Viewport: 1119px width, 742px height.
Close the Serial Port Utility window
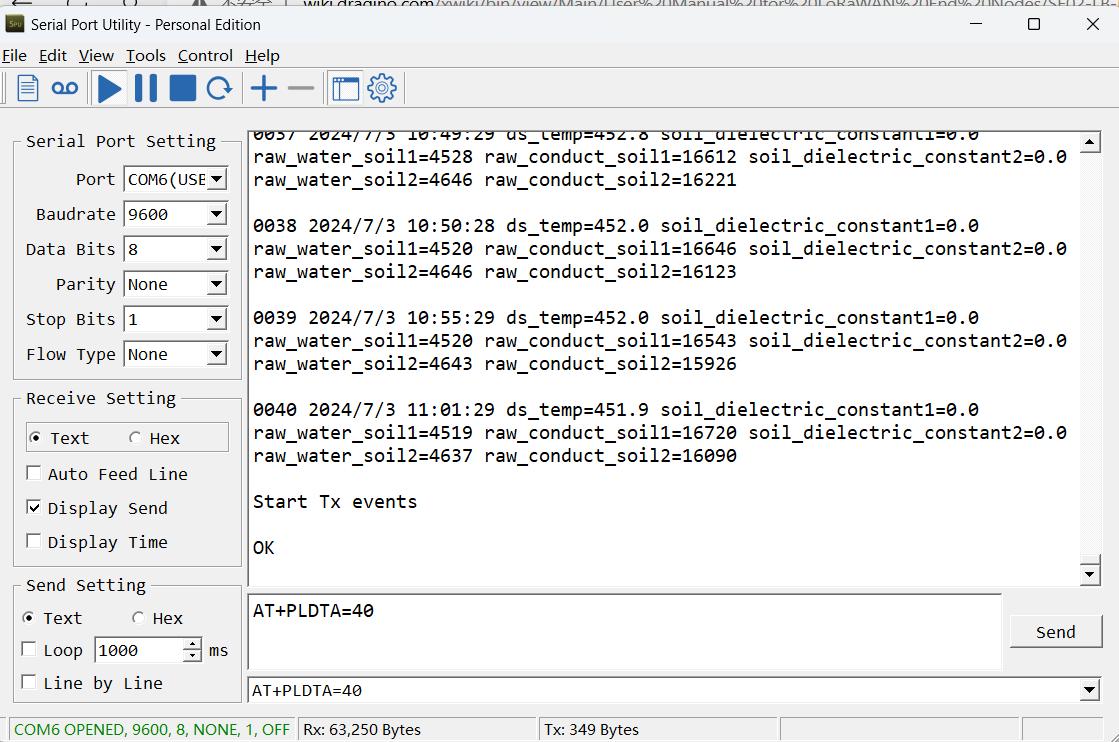coord(1093,24)
